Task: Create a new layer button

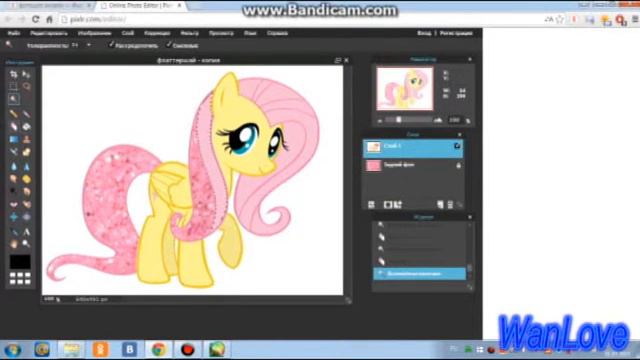Action: pyautogui.click(x=440, y=204)
